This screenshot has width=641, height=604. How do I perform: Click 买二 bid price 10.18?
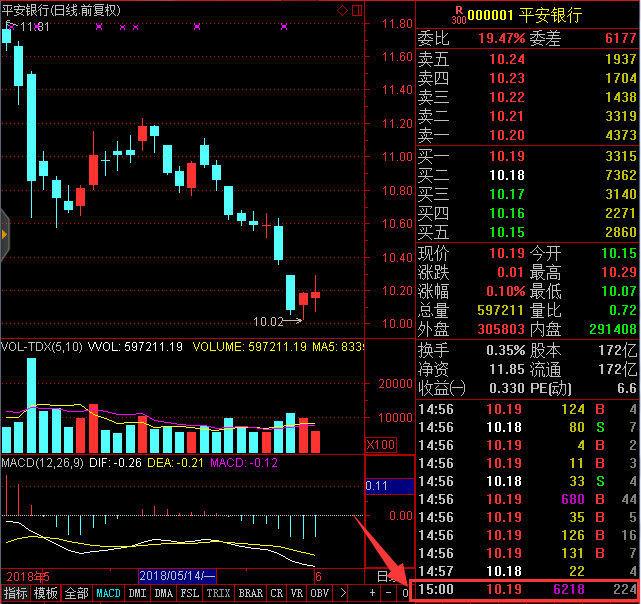tap(507, 175)
